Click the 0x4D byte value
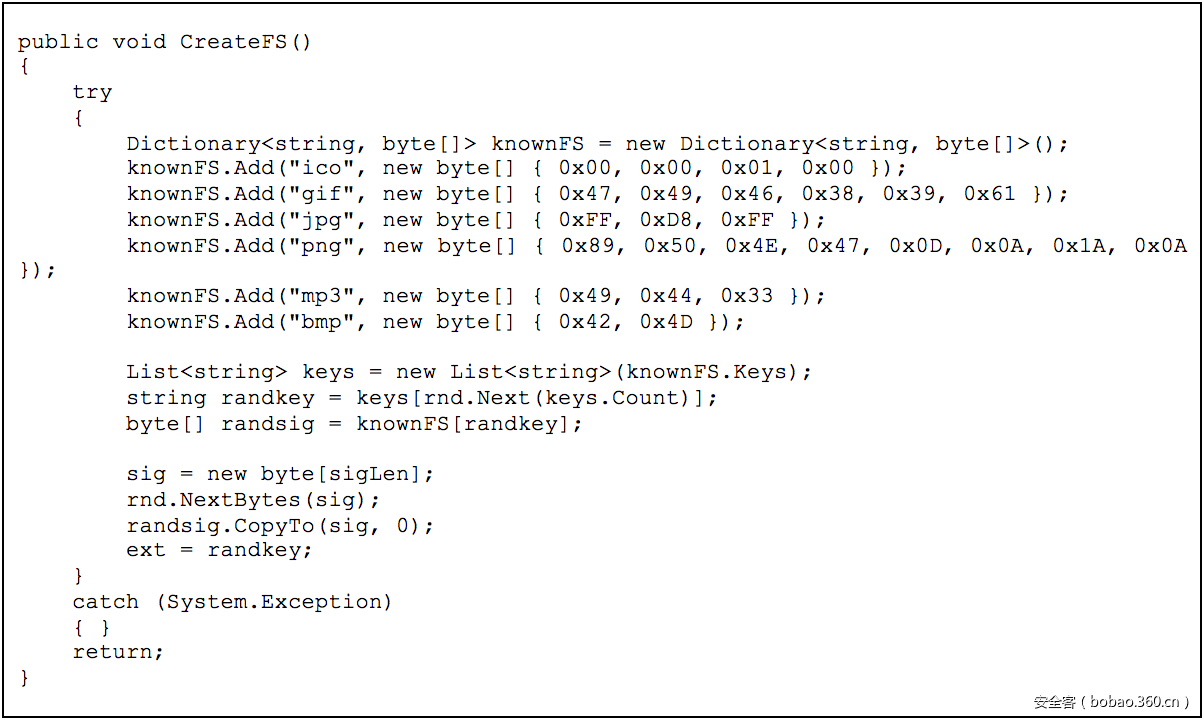This screenshot has width=1204, height=720. click(666, 322)
